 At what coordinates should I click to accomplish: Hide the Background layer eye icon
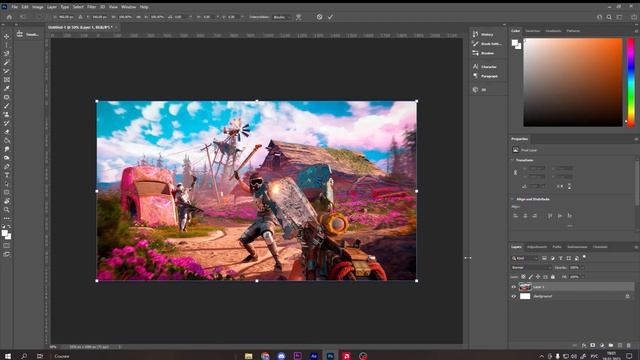[513, 296]
